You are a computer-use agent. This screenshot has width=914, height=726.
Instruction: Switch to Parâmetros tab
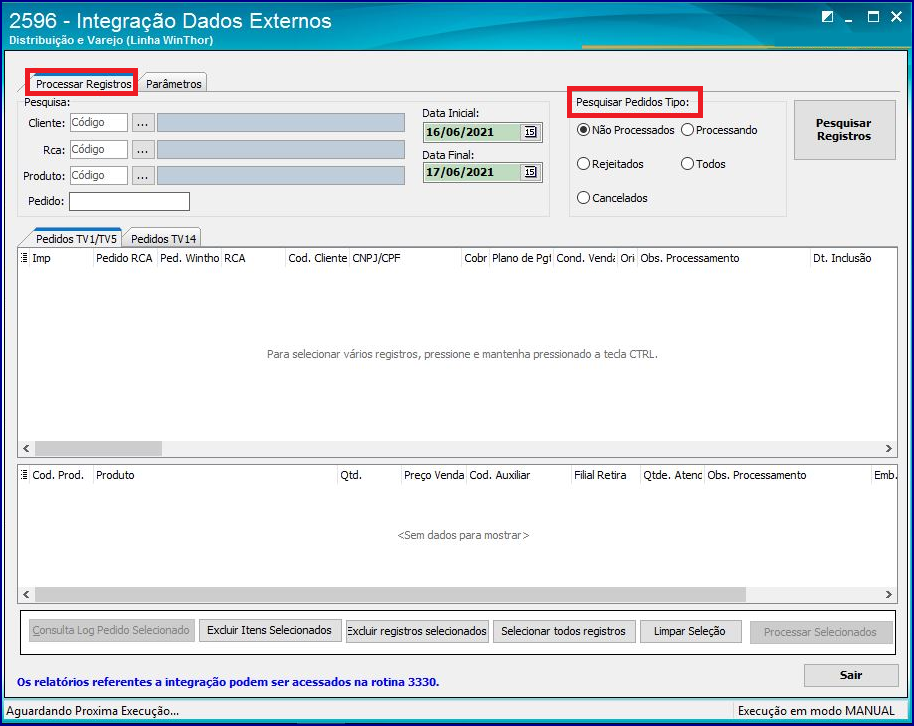174,83
